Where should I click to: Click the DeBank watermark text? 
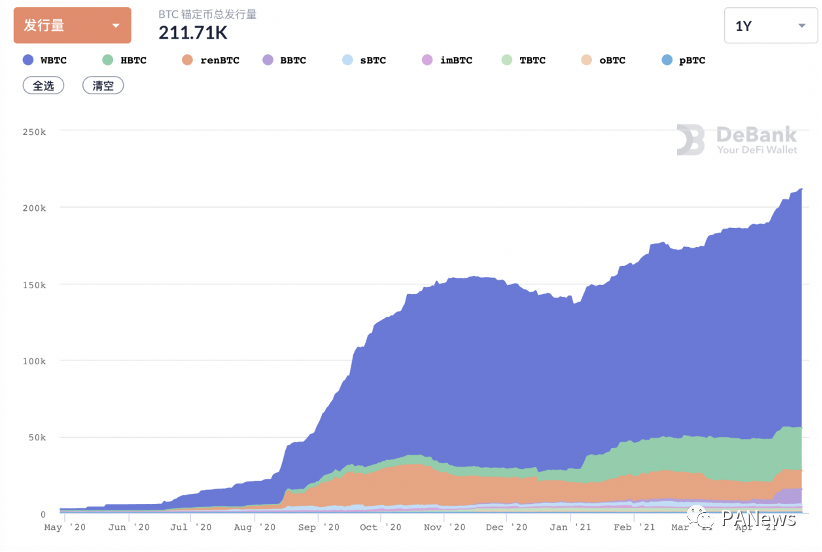pos(756,135)
